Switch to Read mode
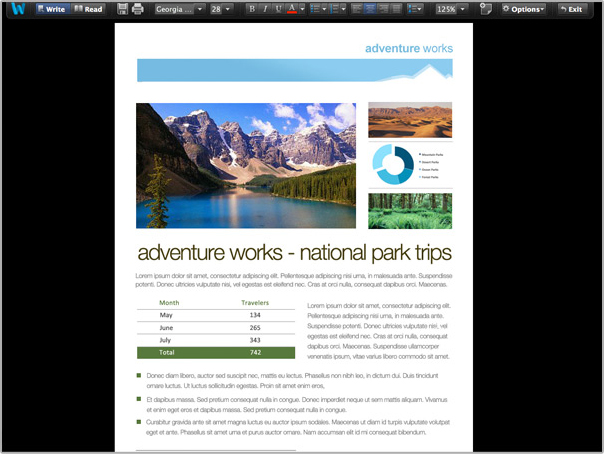The width and height of the screenshot is (604, 454). coord(88,9)
